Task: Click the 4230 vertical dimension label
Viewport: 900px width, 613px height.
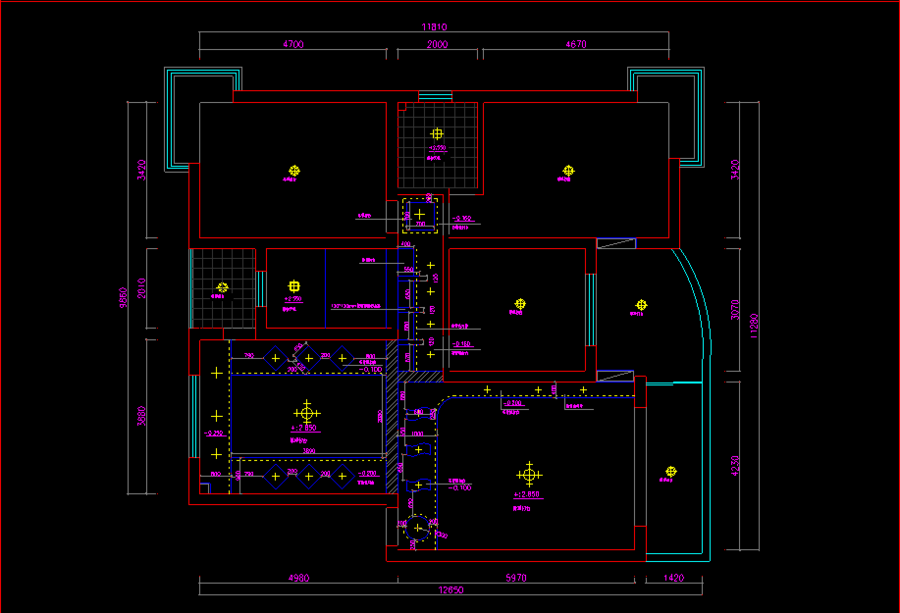Action: coord(735,465)
